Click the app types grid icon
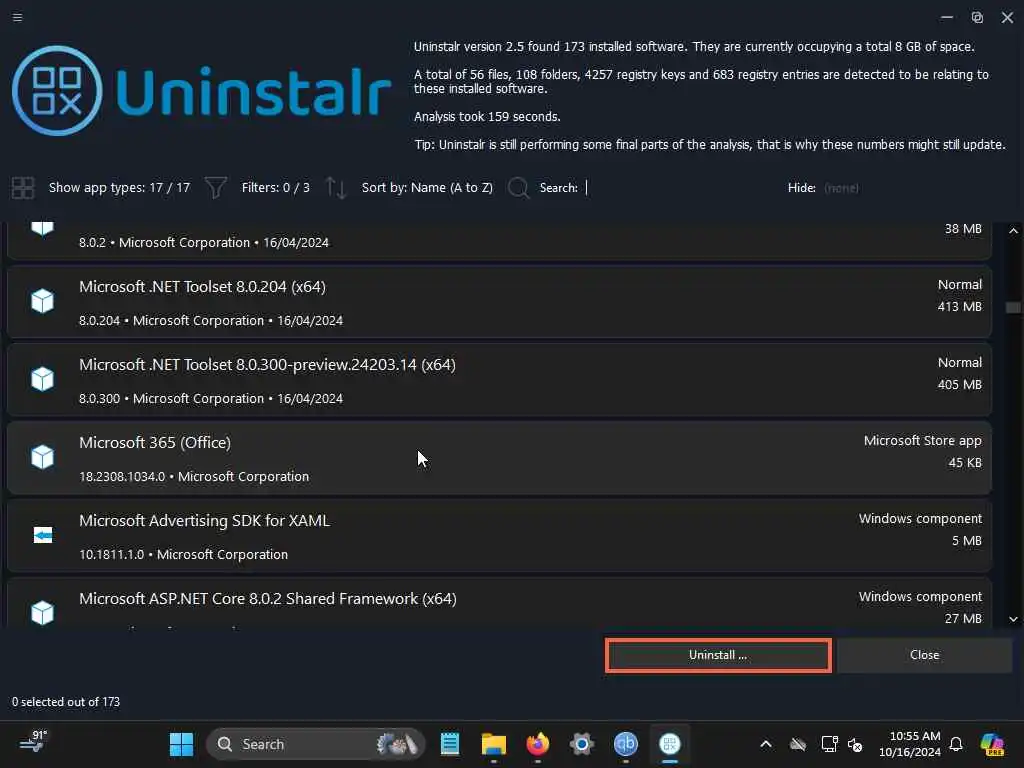The image size is (1024, 768). [23, 188]
